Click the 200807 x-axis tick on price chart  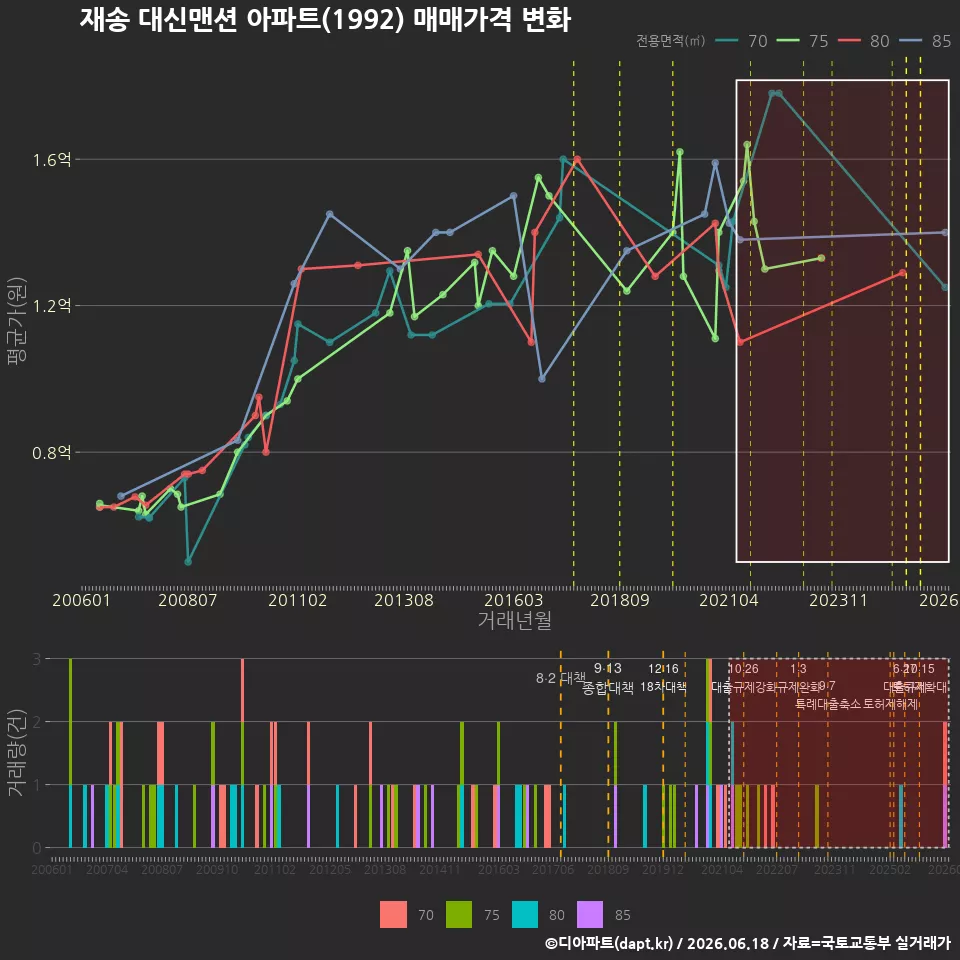point(187,600)
